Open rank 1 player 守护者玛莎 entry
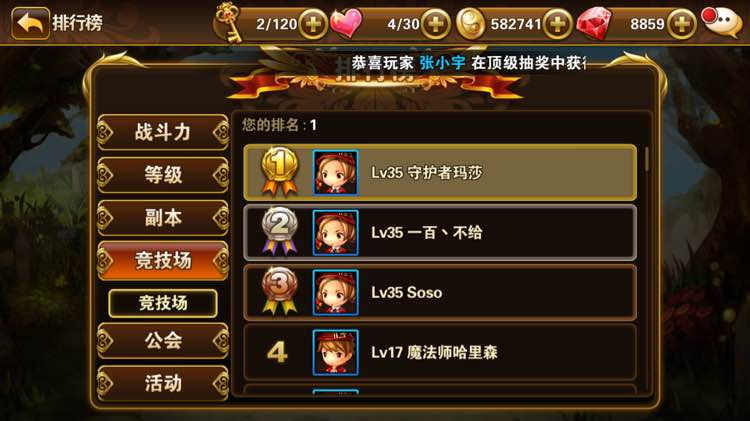 click(x=440, y=172)
